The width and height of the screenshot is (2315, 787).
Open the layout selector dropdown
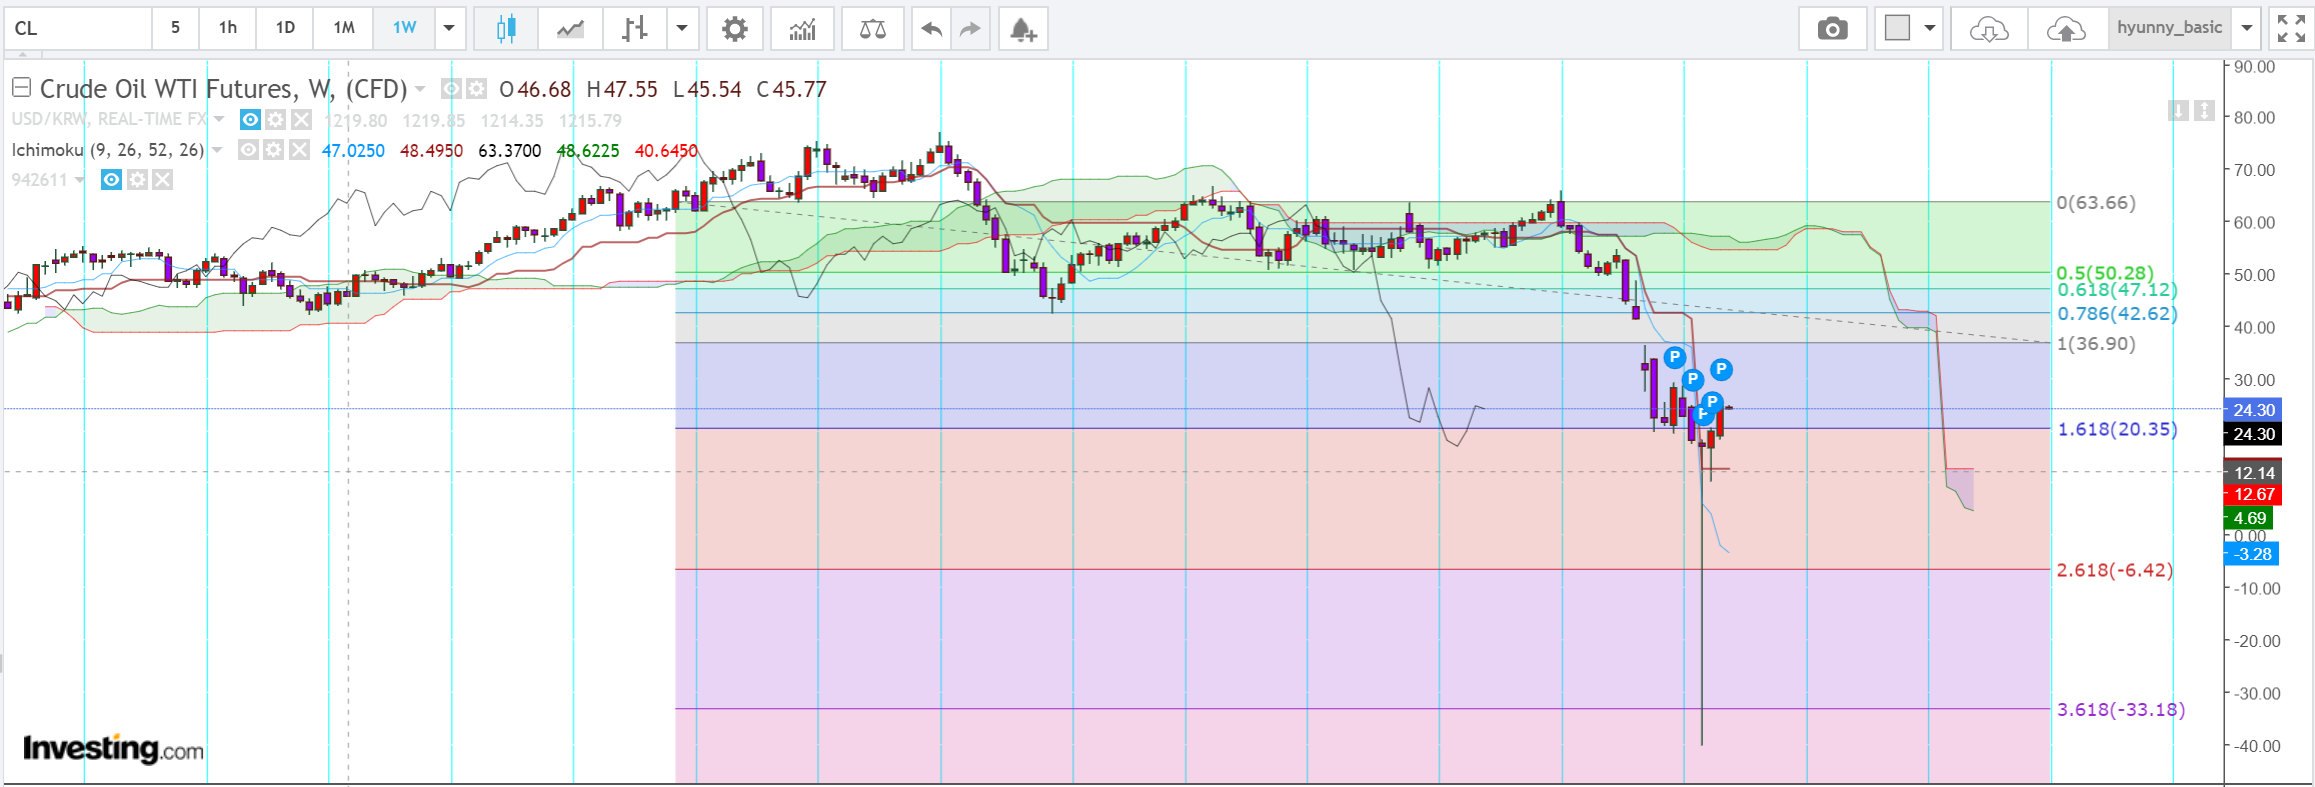click(1930, 29)
